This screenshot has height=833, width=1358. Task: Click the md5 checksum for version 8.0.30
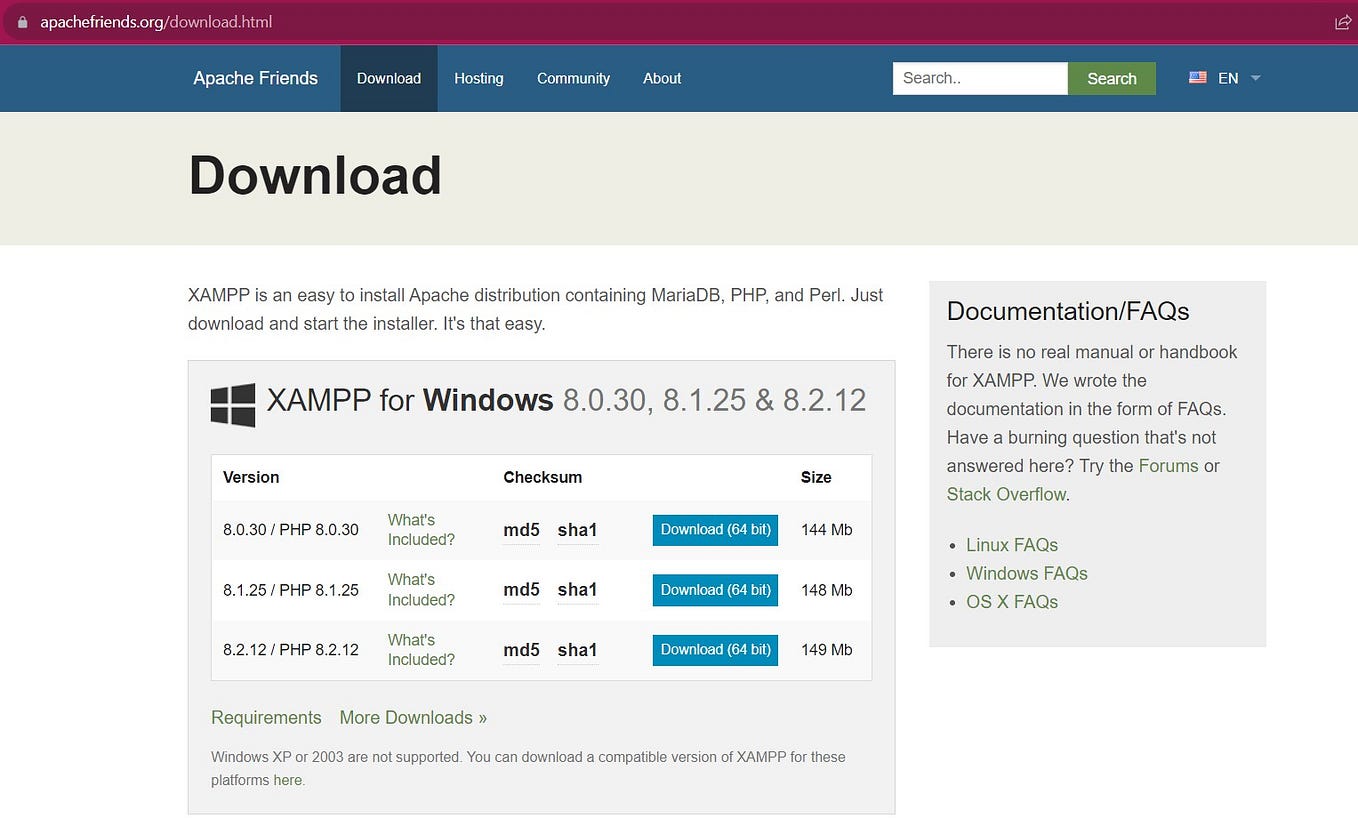[520, 530]
